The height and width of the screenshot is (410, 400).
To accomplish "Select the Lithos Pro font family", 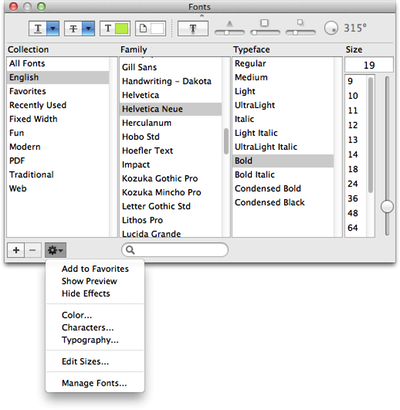I will pos(171,220).
